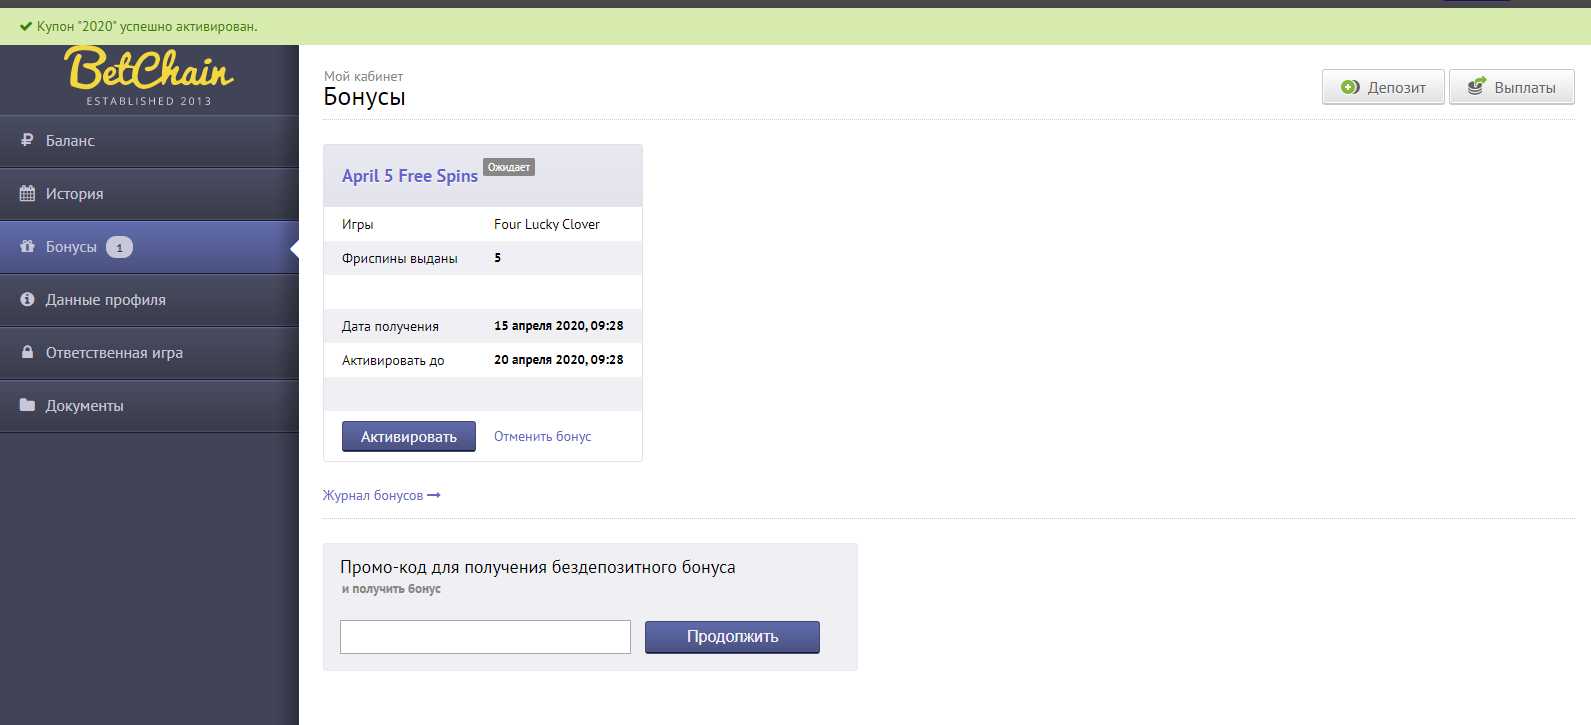The width and height of the screenshot is (1591, 725).
Task: Click the Активировать bonus button
Action: pyautogui.click(x=409, y=436)
